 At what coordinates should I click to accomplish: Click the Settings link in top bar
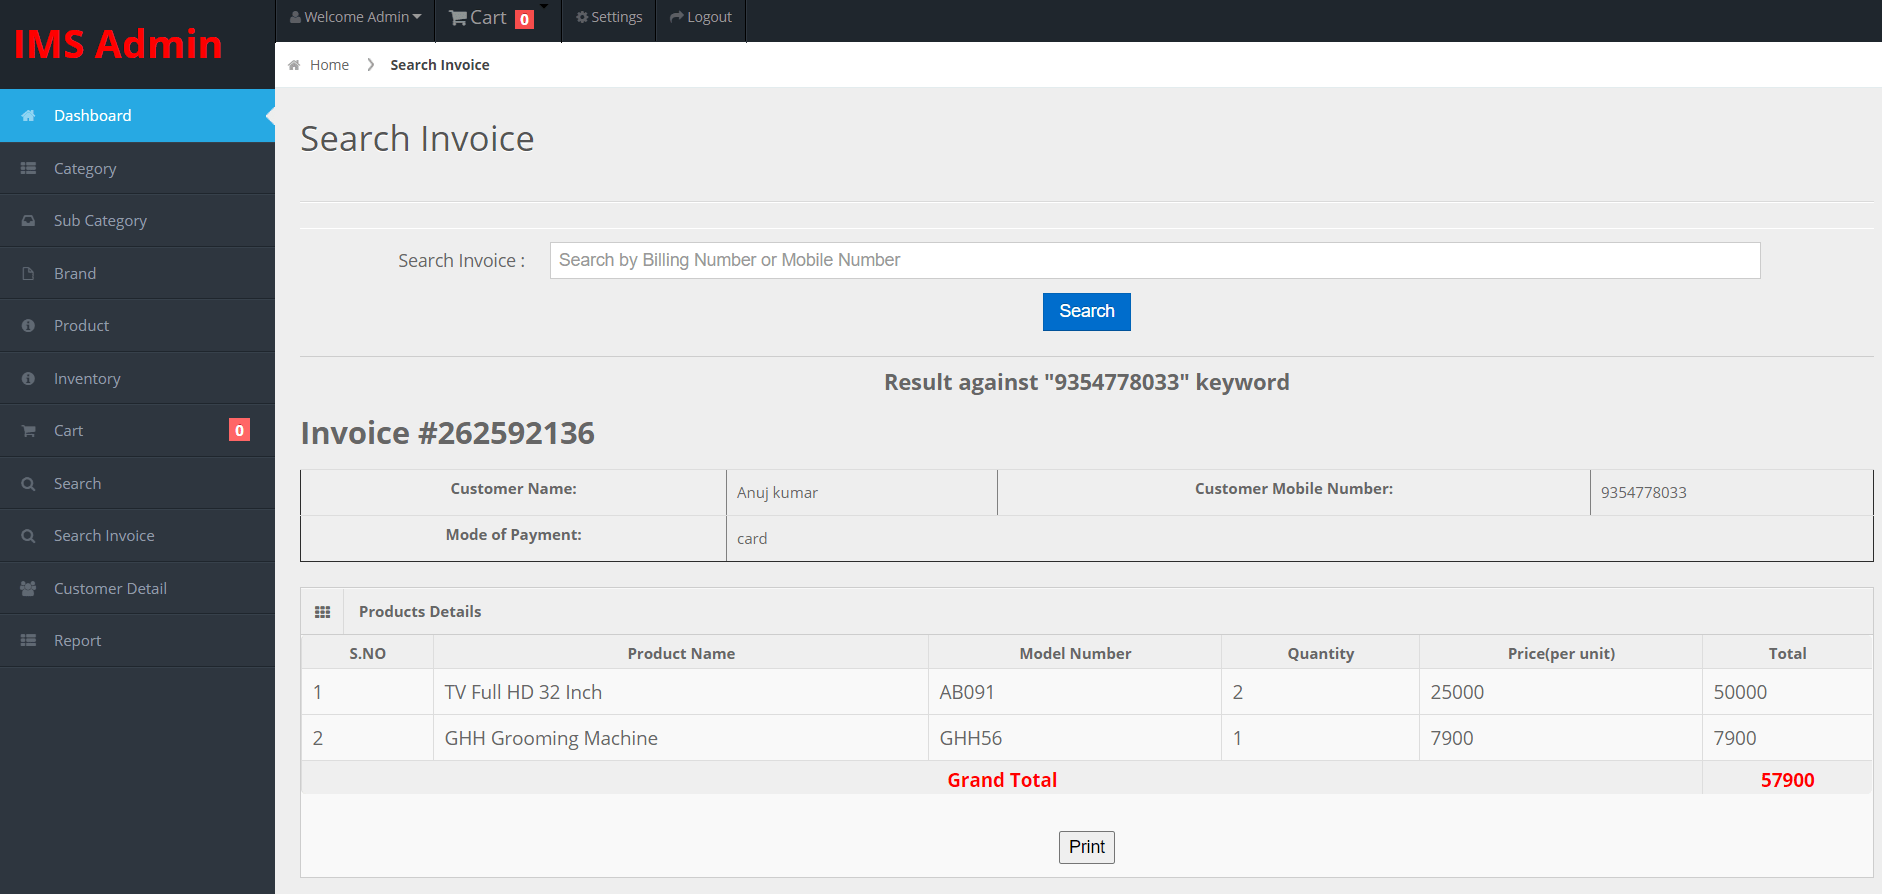(609, 17)
